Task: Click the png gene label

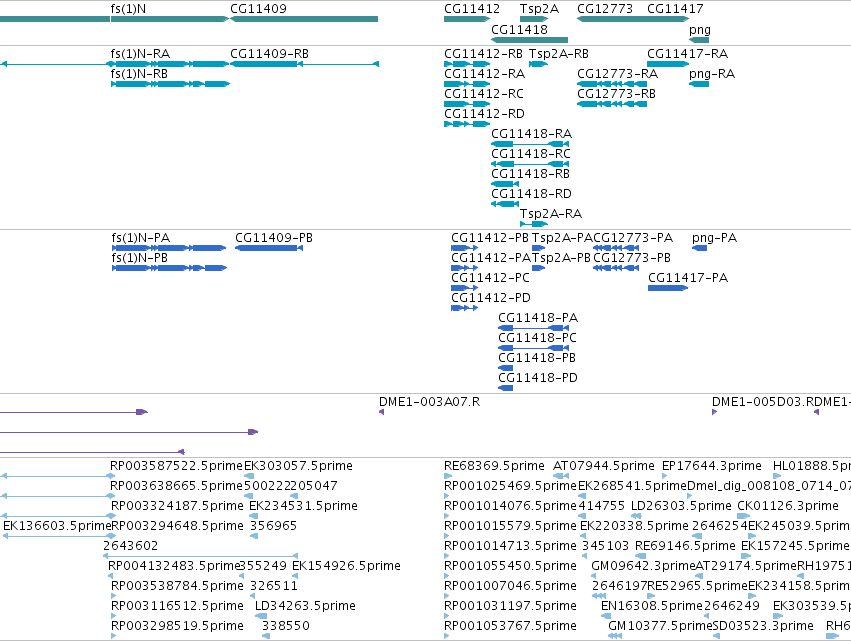Action: click(700, 30)
